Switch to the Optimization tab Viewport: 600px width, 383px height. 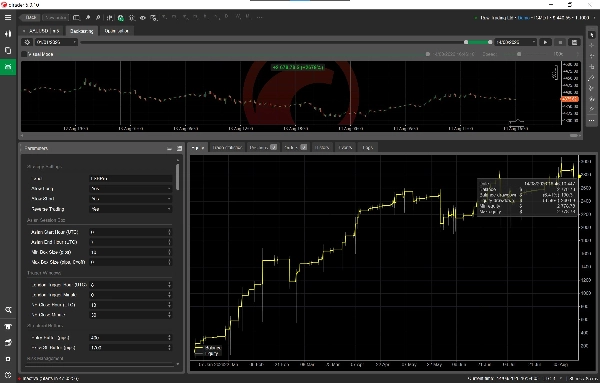116,31
